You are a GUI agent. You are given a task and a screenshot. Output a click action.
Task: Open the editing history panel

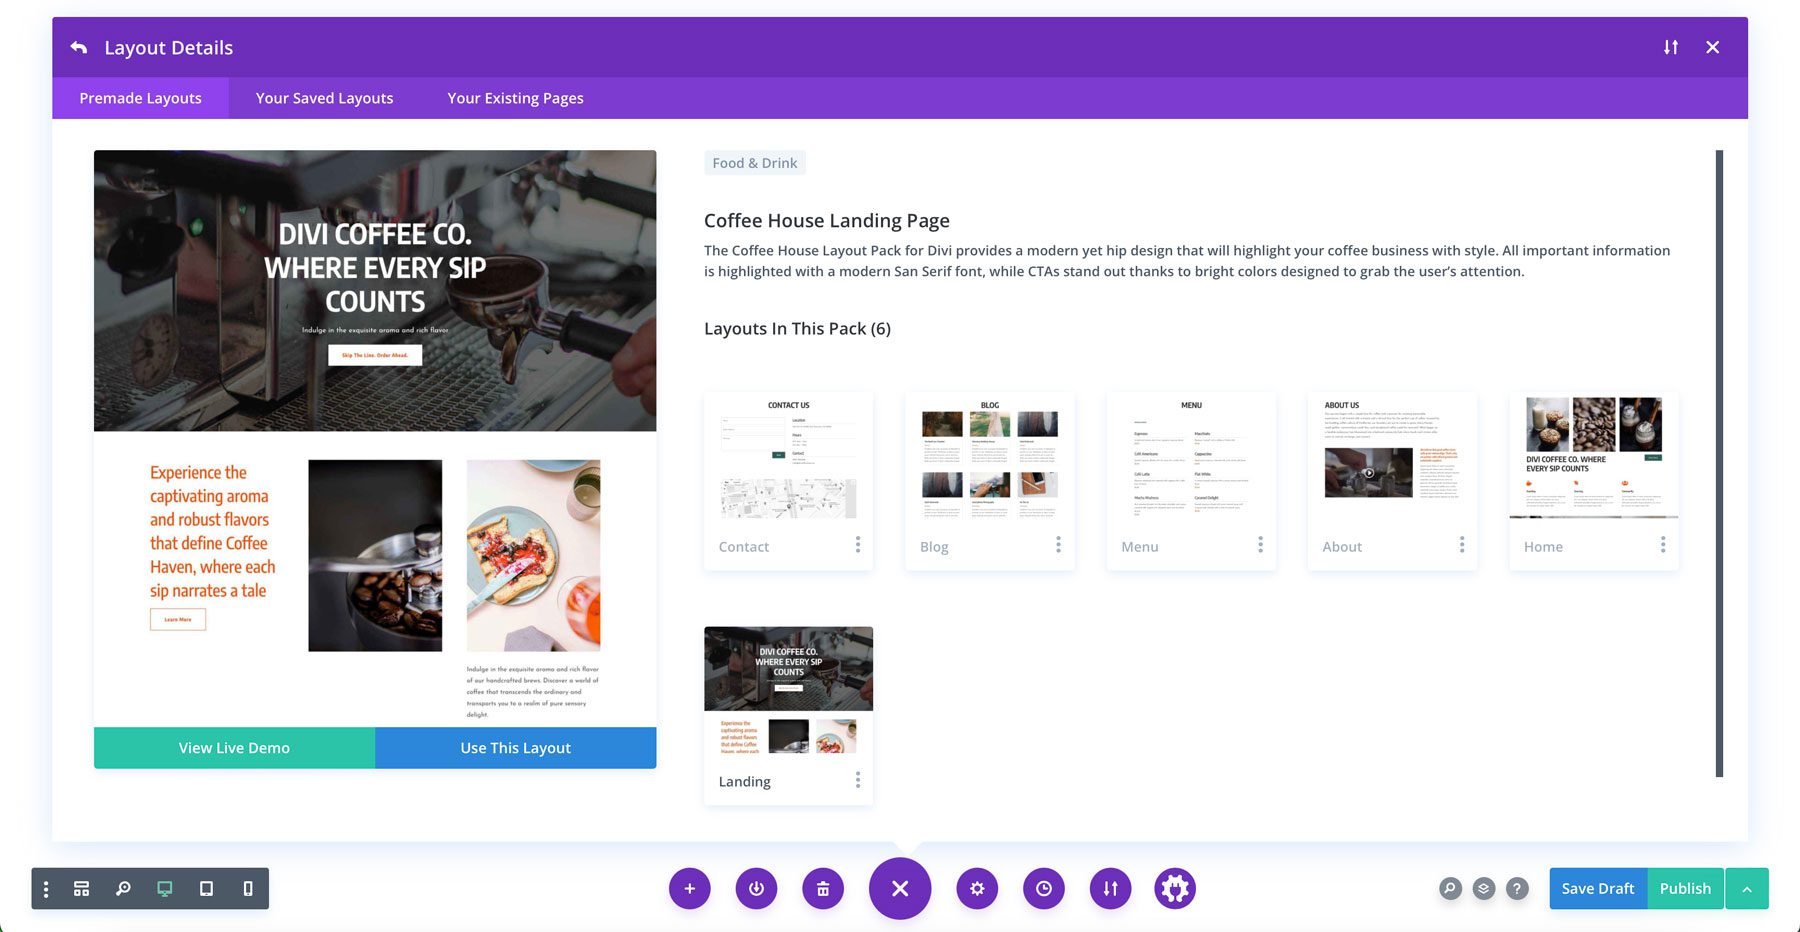coord(1043,888)
